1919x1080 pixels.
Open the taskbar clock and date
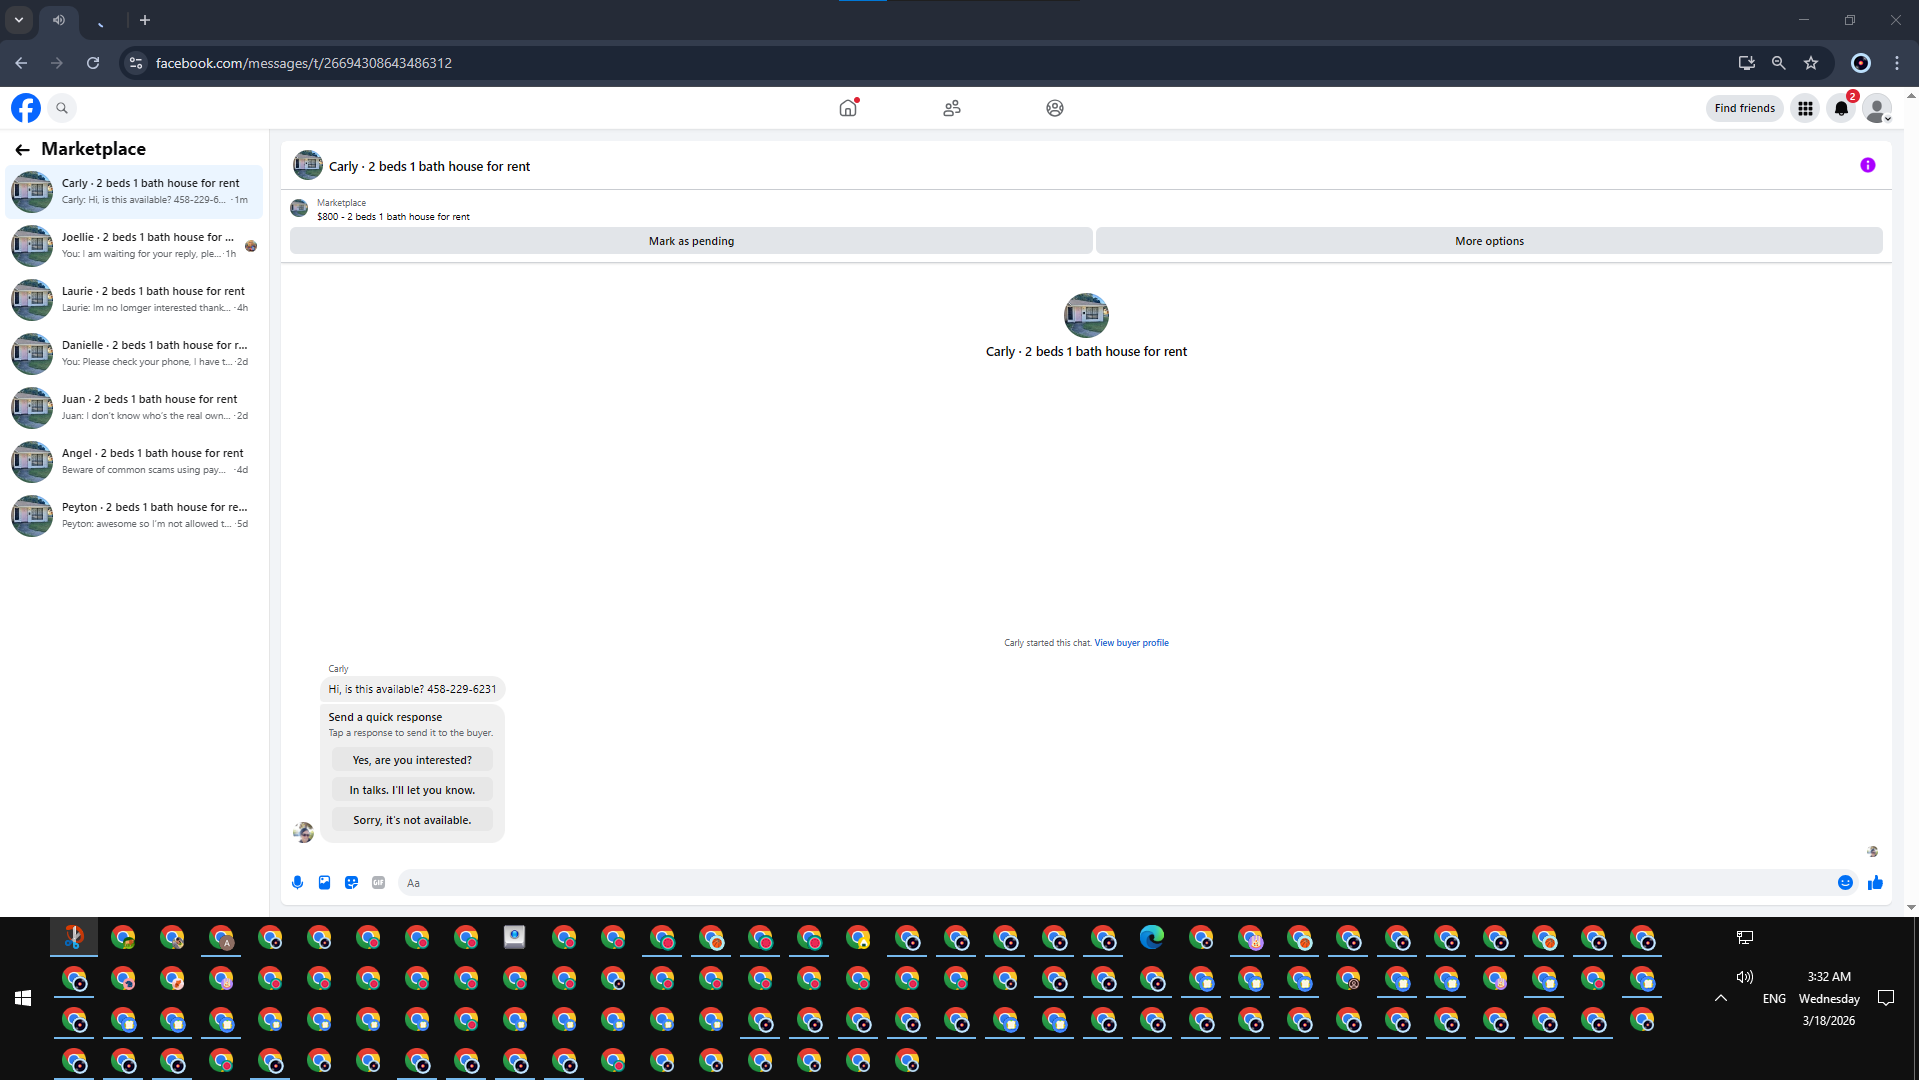1829,998
